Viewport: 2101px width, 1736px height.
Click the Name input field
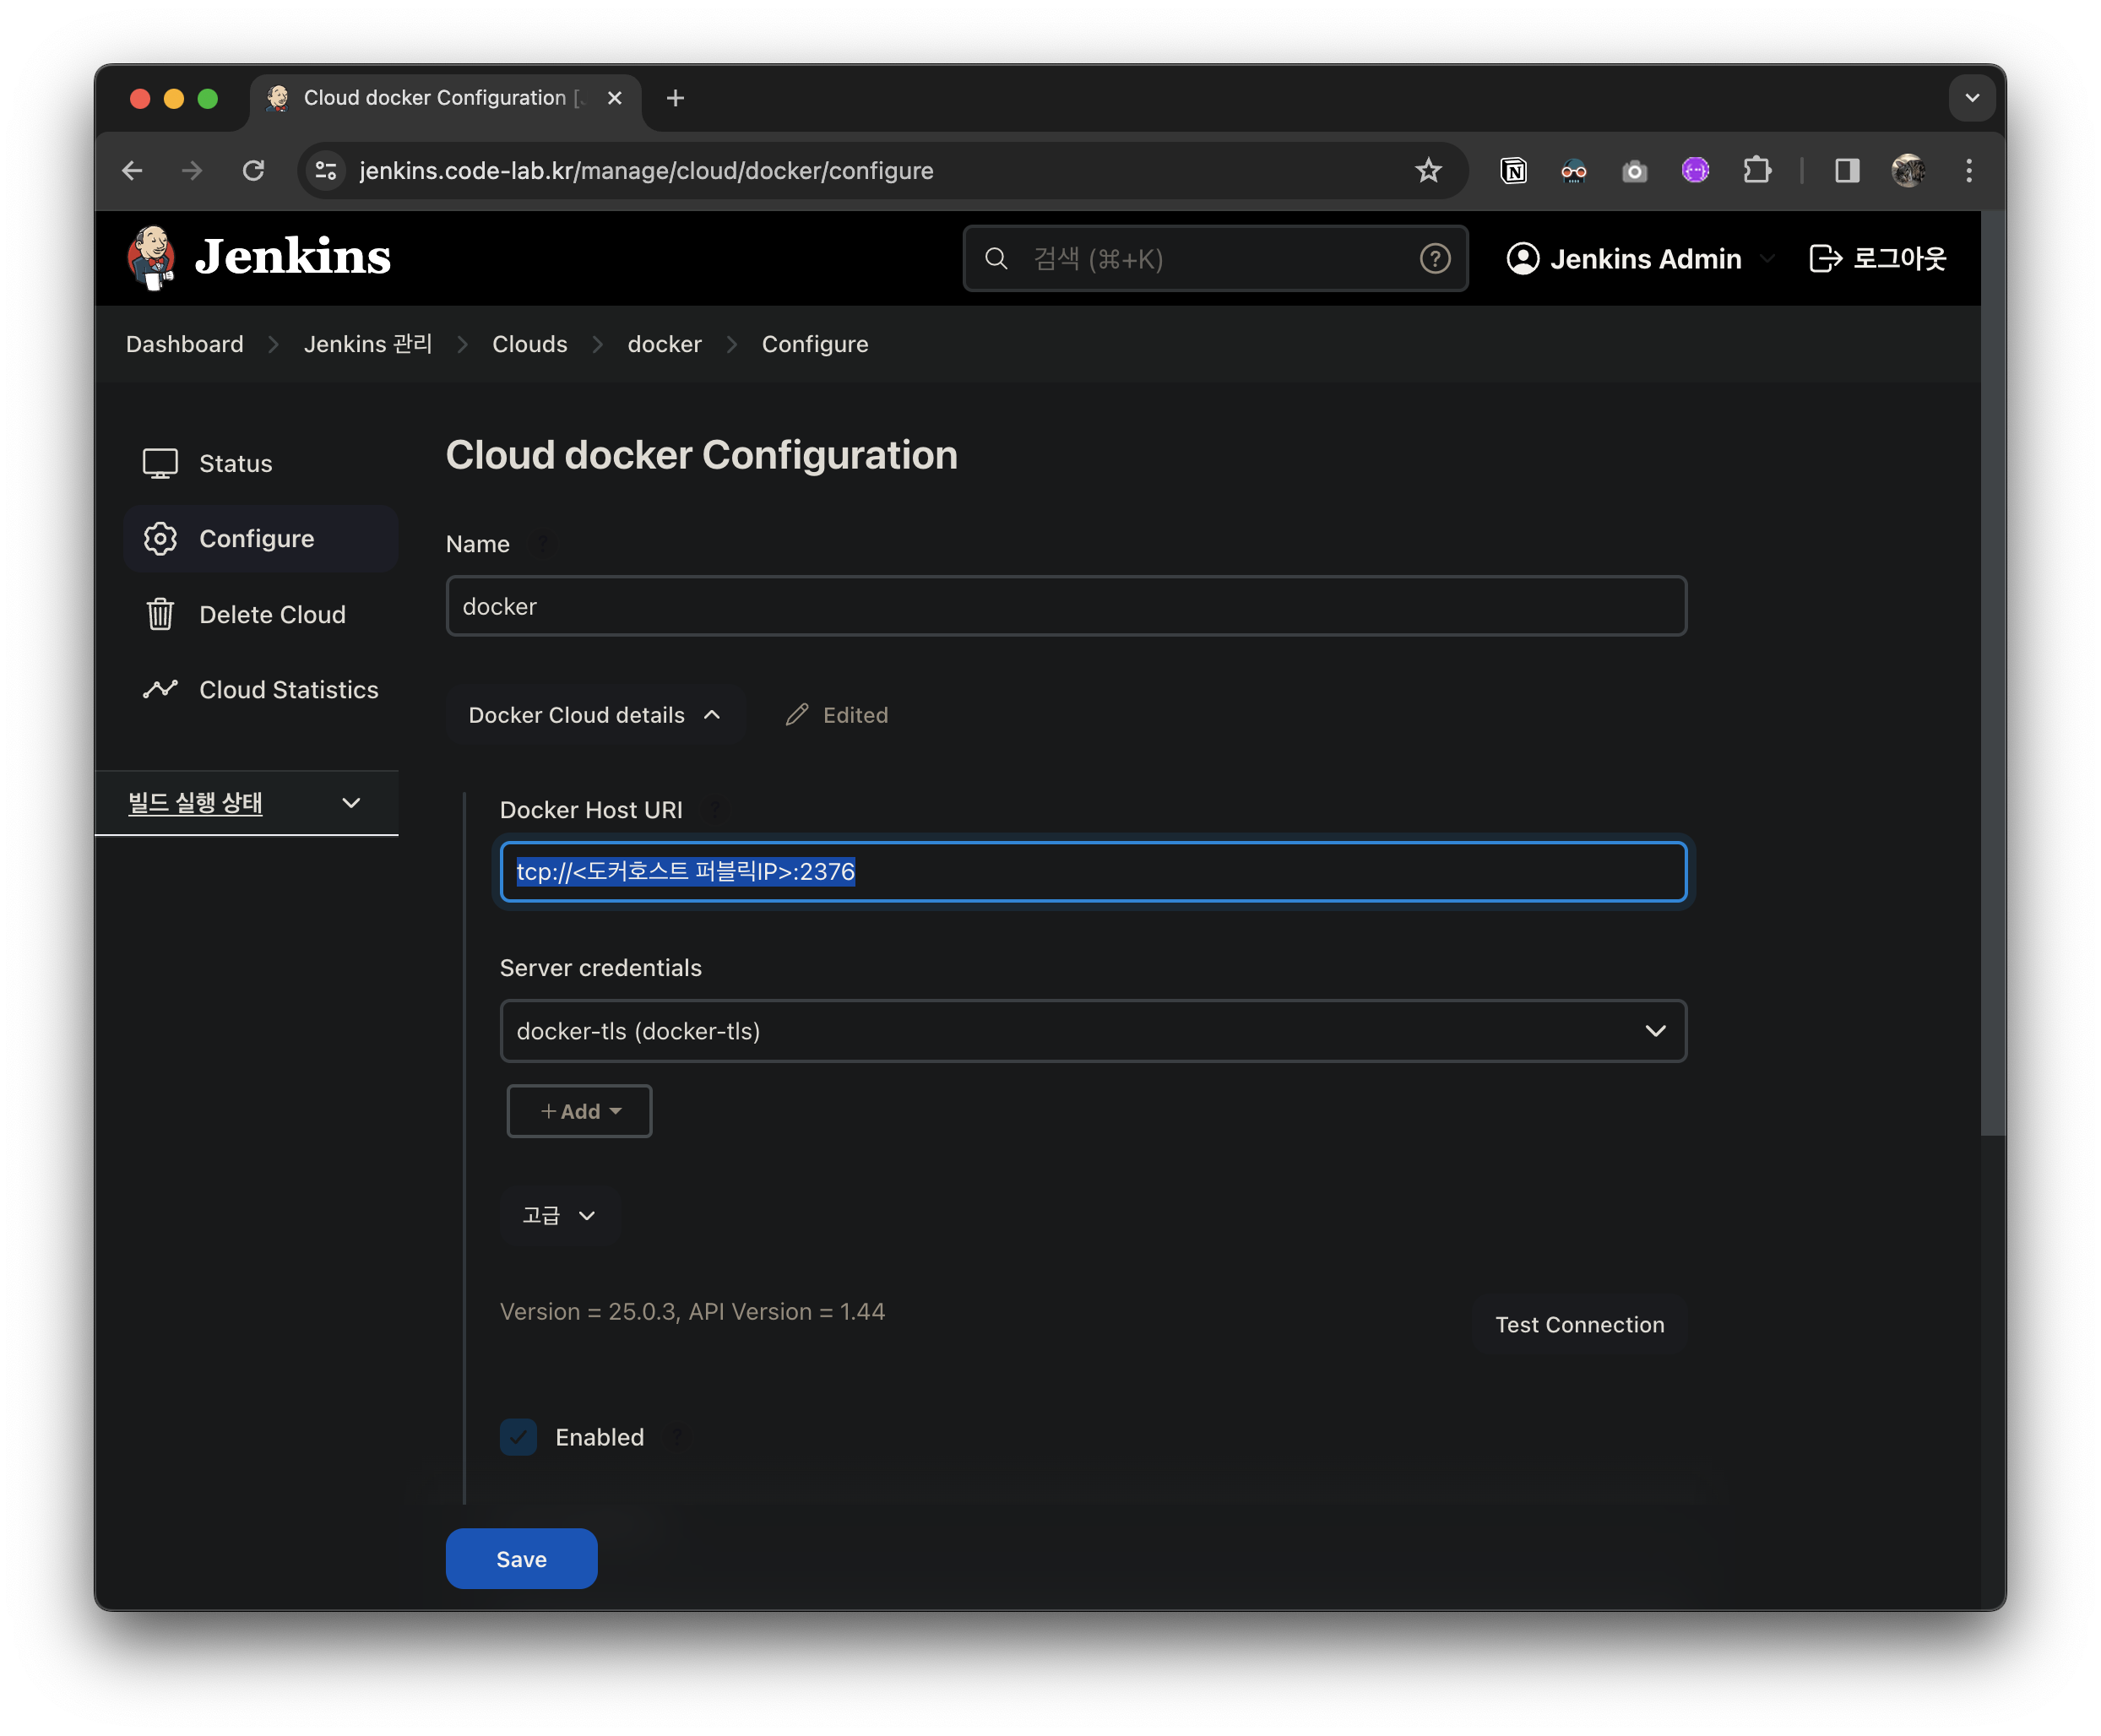point(1065,606)
